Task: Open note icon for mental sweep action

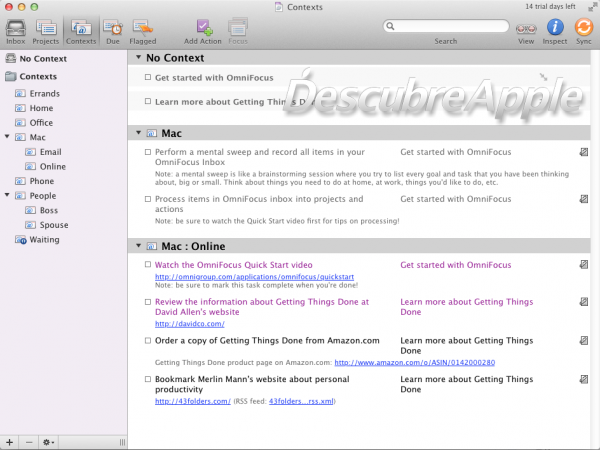Action: click(x=584, y=152)
